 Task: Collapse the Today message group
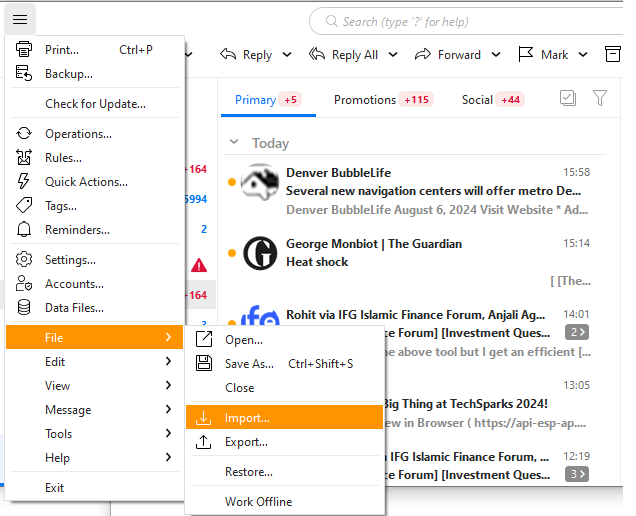click(234, 143)
